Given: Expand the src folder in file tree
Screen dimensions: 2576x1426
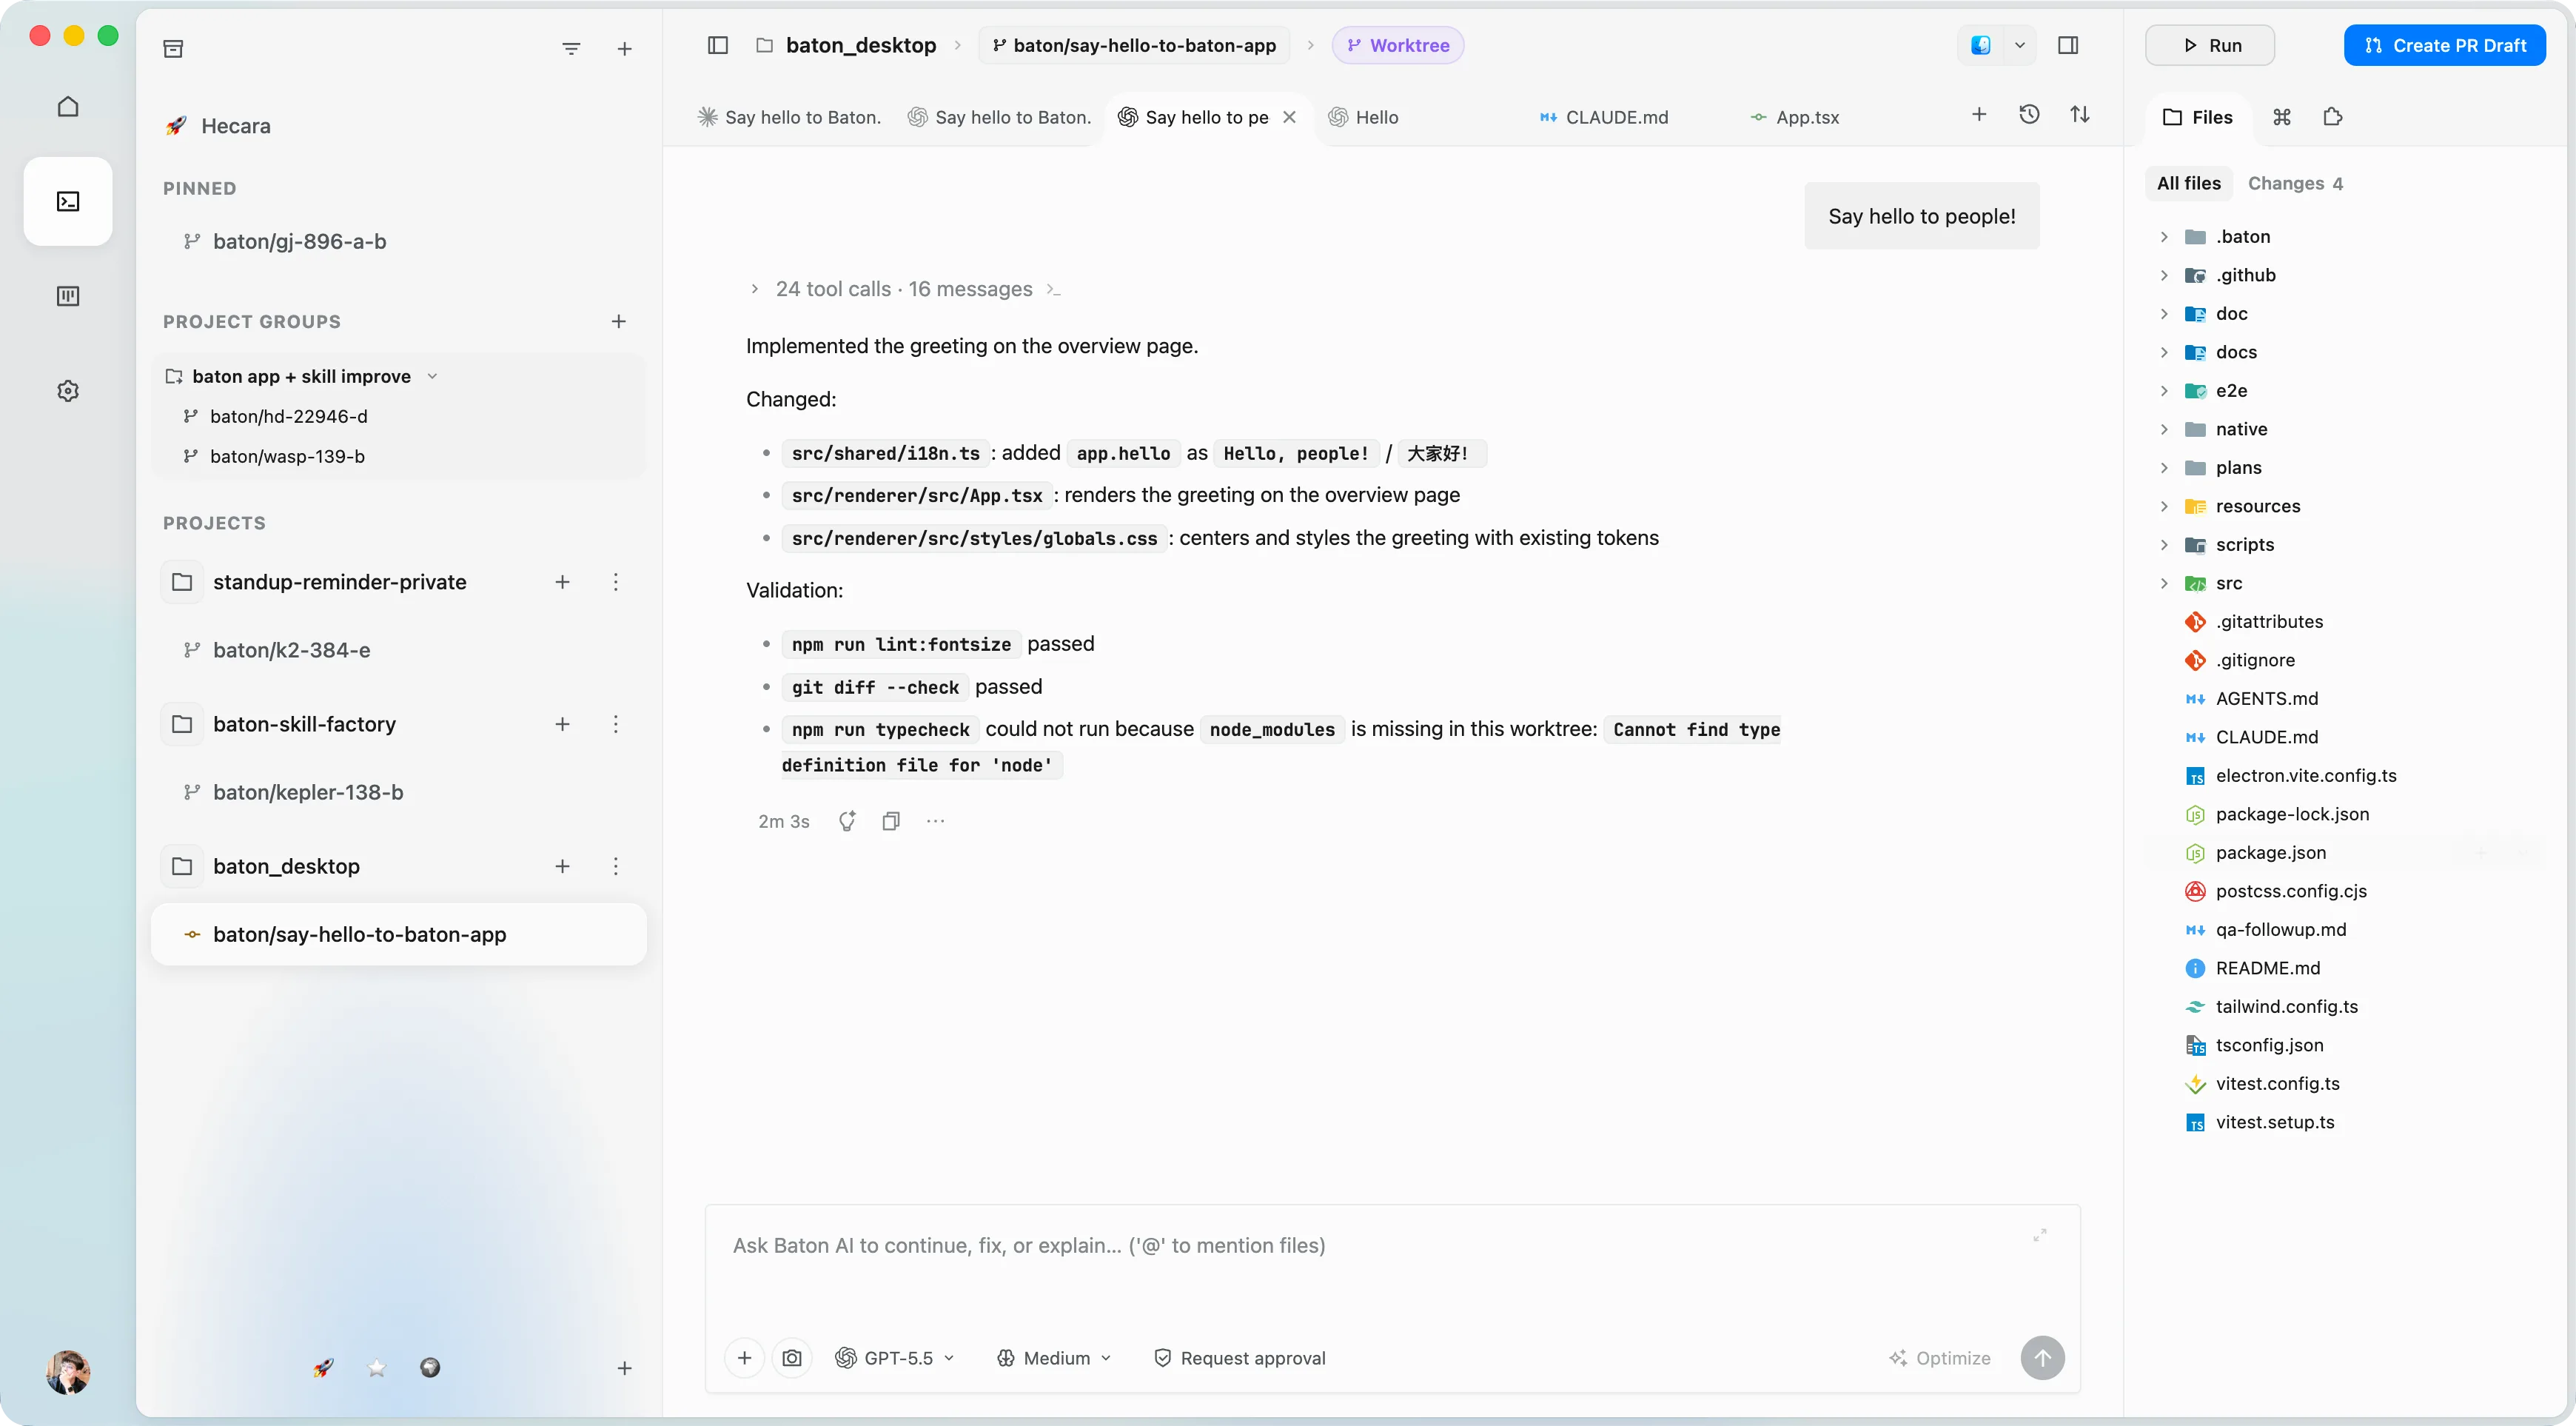Looking at the screenshot, I should coord(2164,583).
